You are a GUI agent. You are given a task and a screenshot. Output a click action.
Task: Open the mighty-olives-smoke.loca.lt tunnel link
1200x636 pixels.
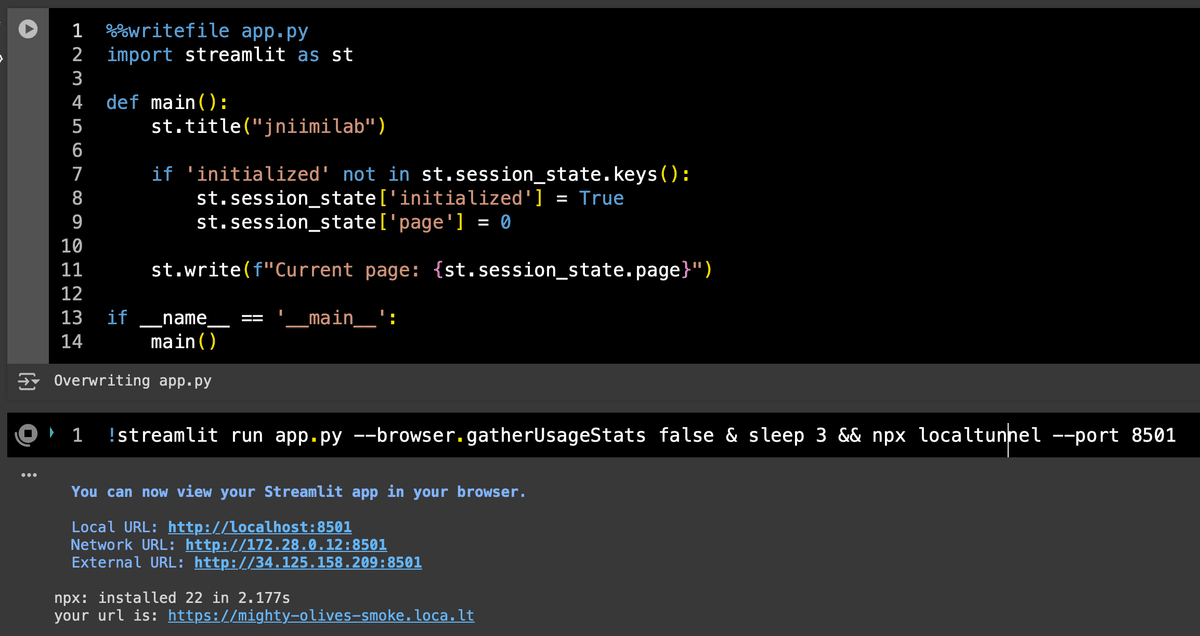coord(321,615)
